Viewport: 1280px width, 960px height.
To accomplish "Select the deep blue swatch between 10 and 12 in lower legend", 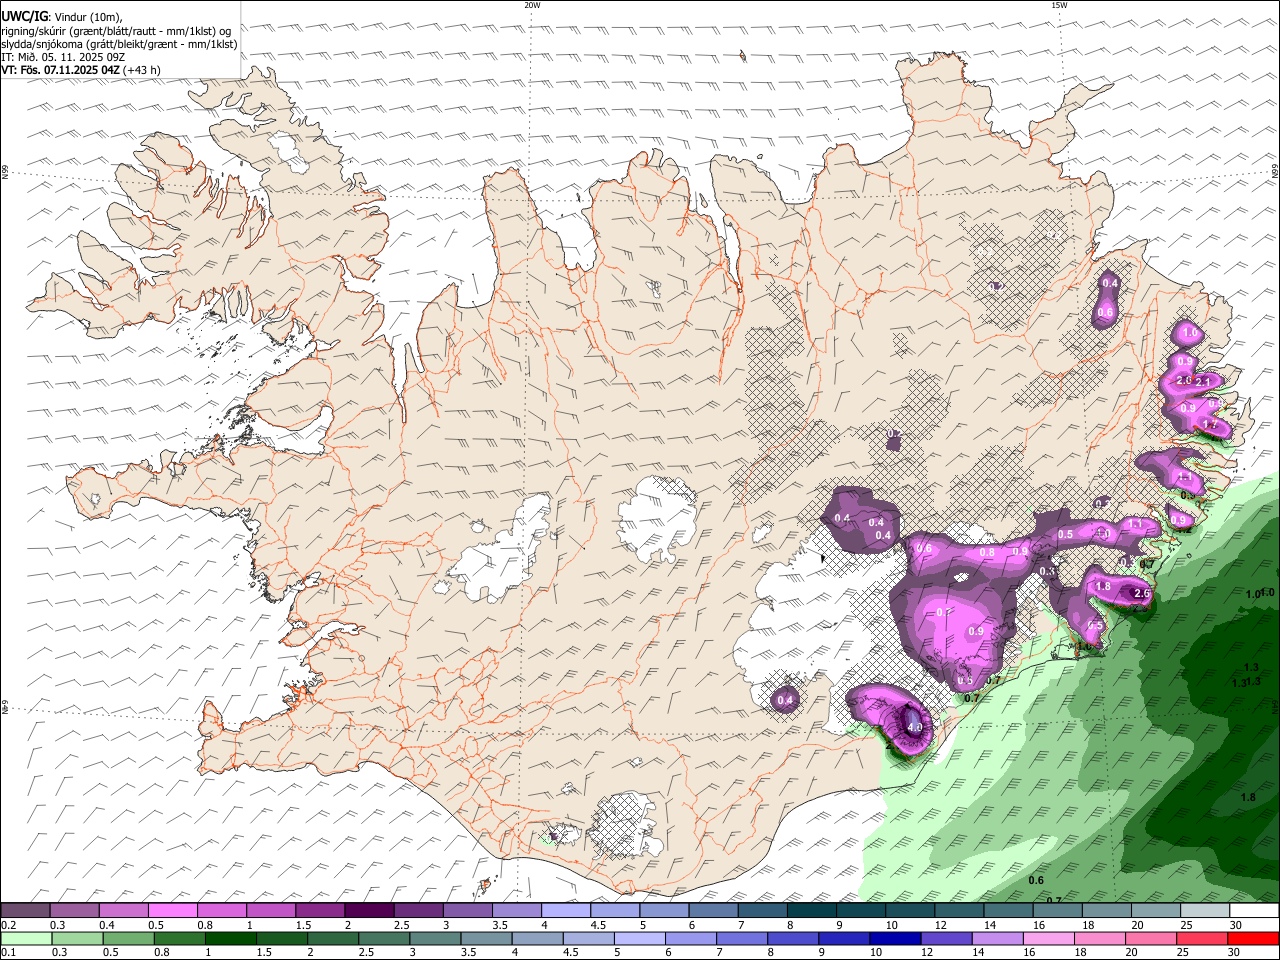I will click(x=896, y=938).
